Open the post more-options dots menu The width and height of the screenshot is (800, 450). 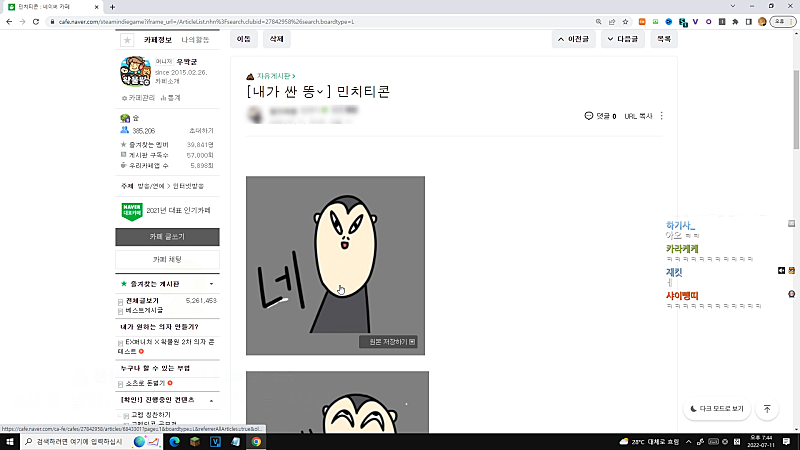click(662, 116)
